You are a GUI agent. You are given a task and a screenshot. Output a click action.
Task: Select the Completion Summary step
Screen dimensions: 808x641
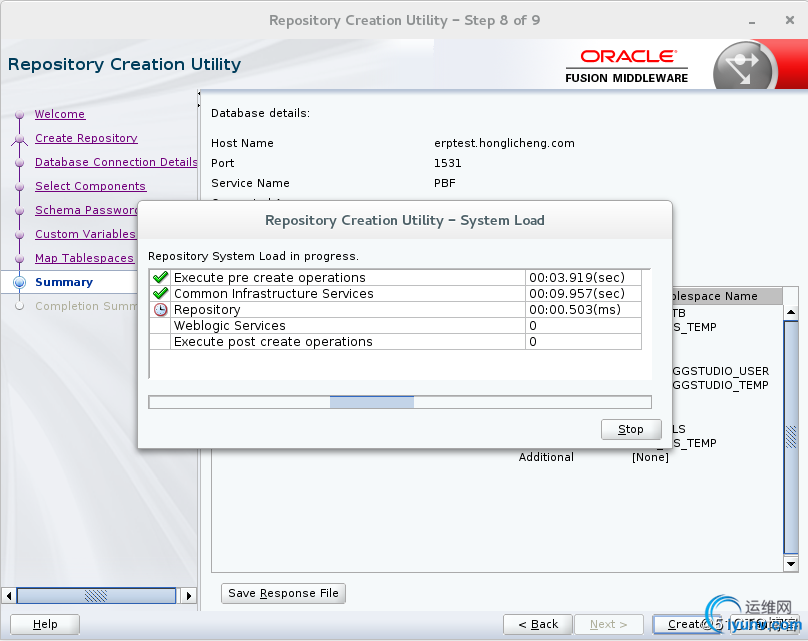(x=86, y=306)
